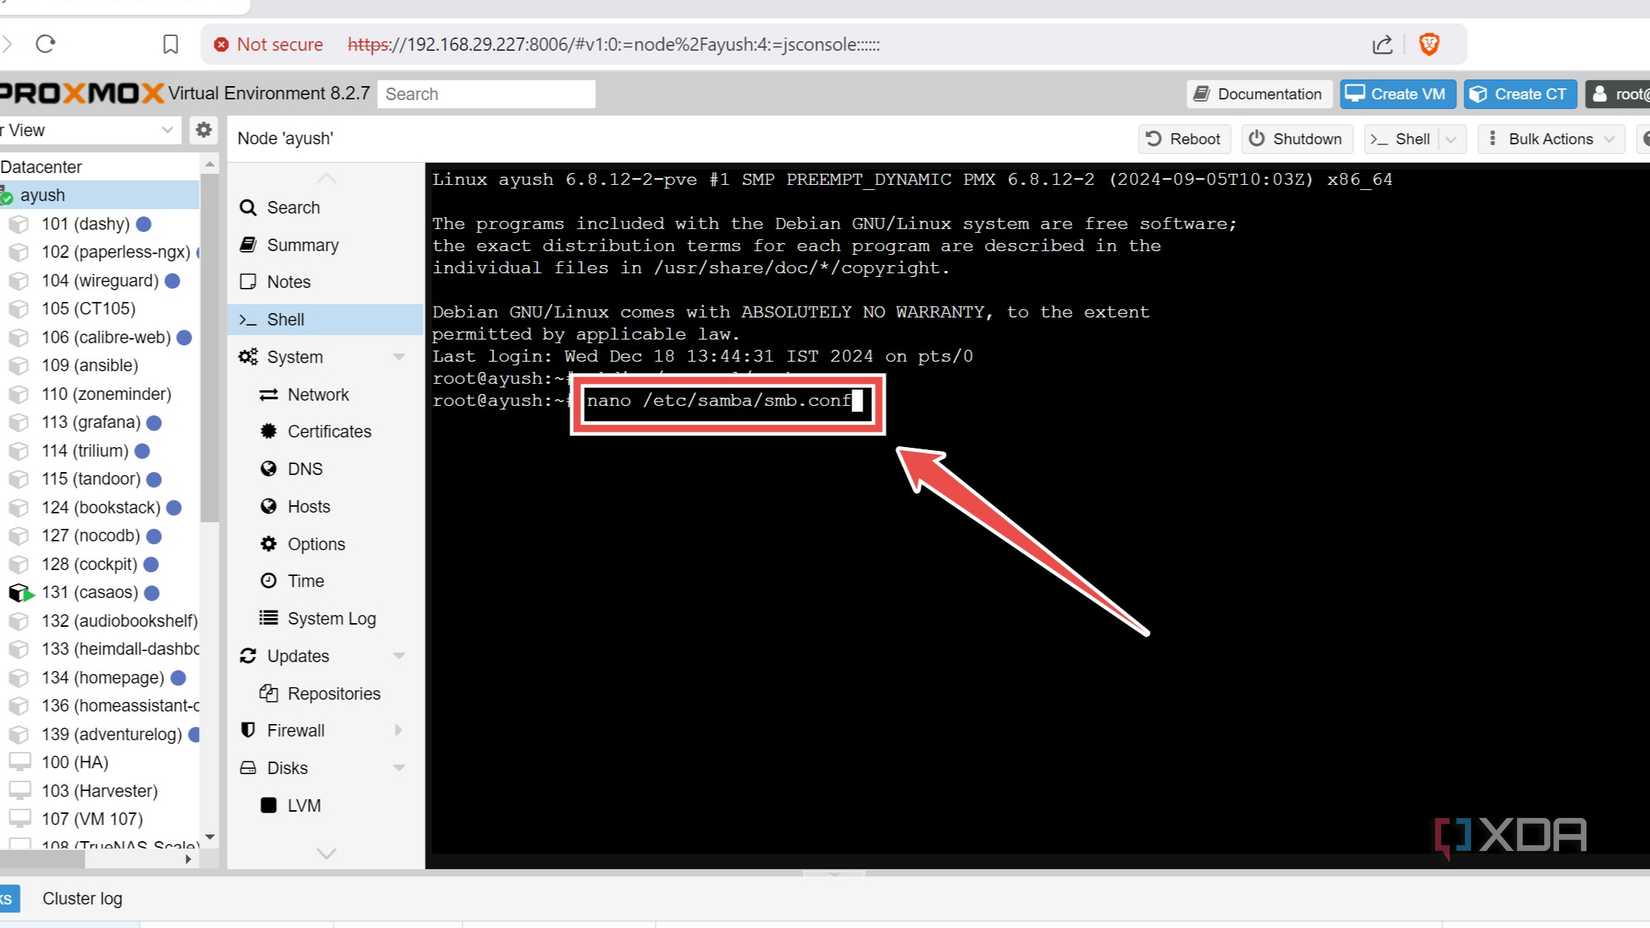Click the Not secure site warning
Image resolution: width=1650 pixels, height=928 pixels.
(x=268, y=44)
